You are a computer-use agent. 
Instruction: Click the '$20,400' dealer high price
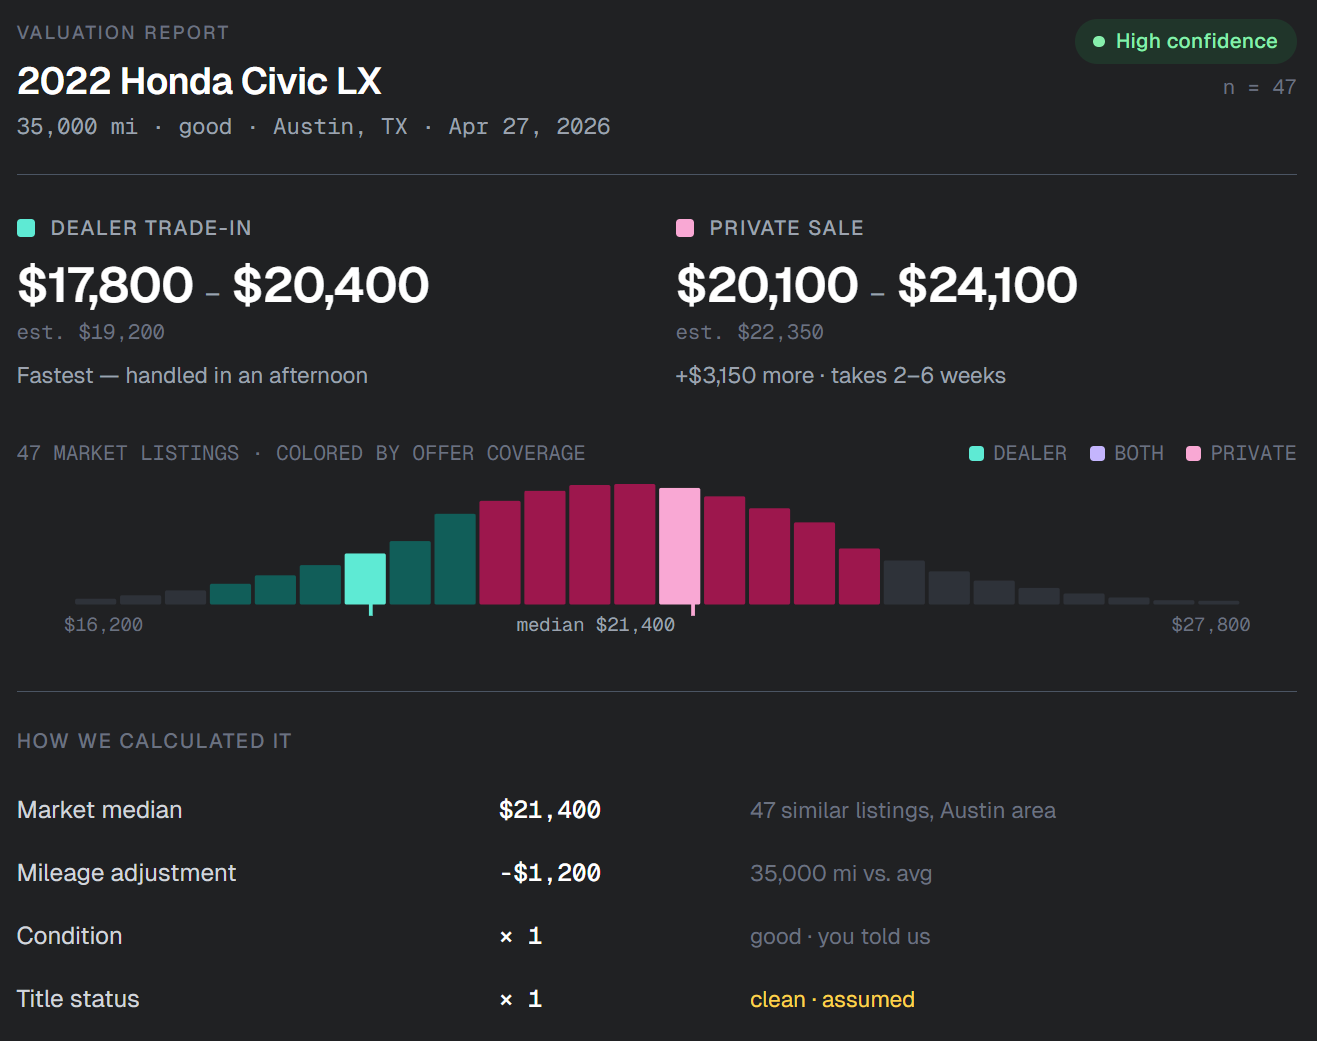(x=331, y=285)
